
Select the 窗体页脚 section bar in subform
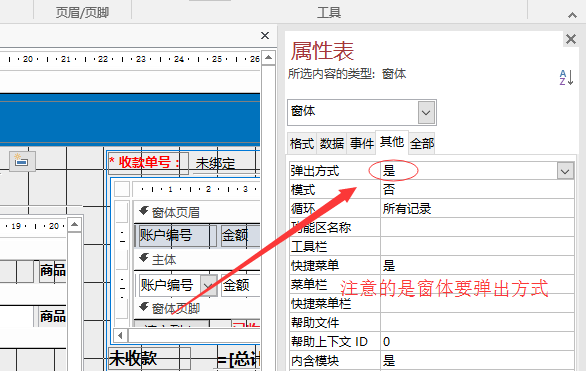(x=197, y=308)
